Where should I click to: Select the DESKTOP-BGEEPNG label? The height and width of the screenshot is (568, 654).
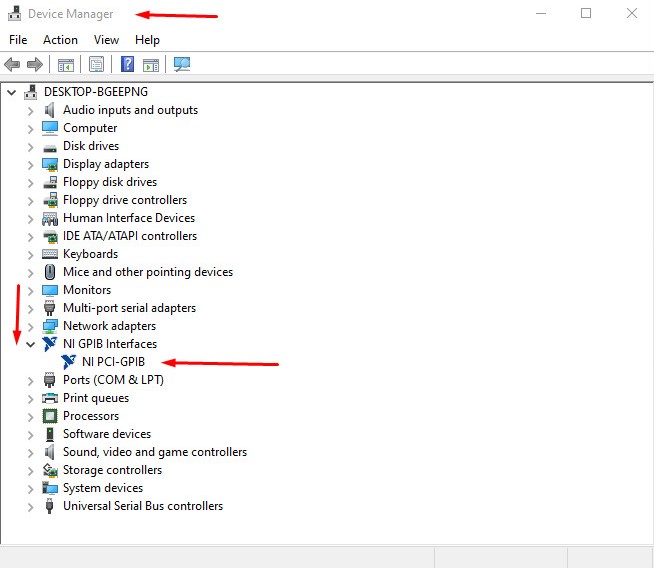point(96,92)
